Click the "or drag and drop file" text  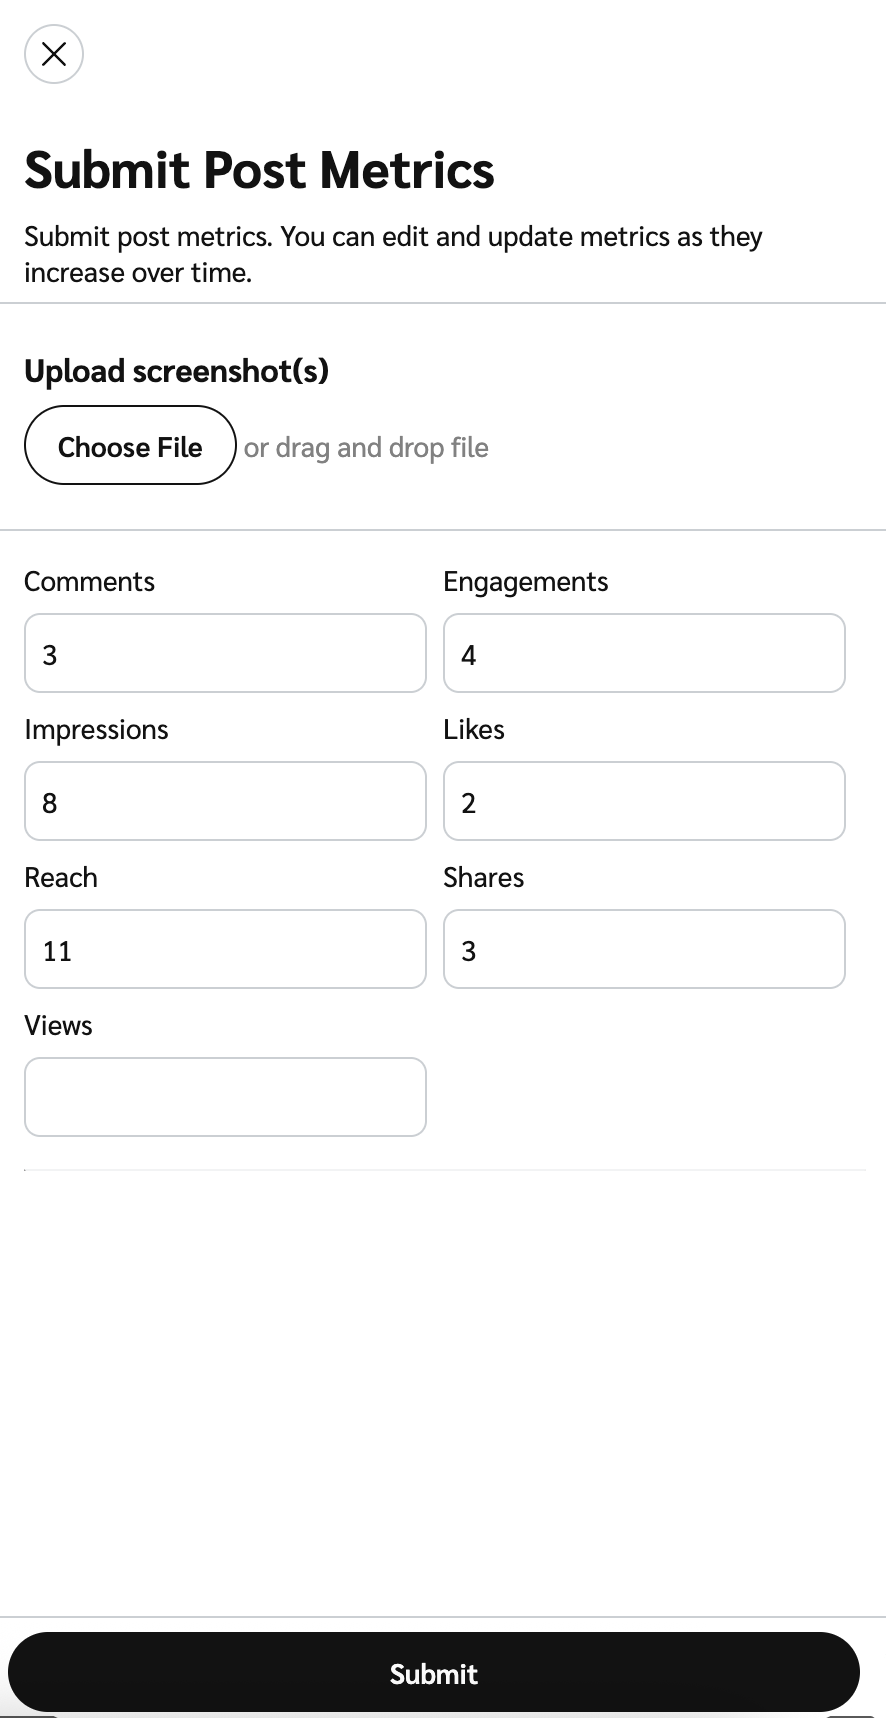[366, 448]
